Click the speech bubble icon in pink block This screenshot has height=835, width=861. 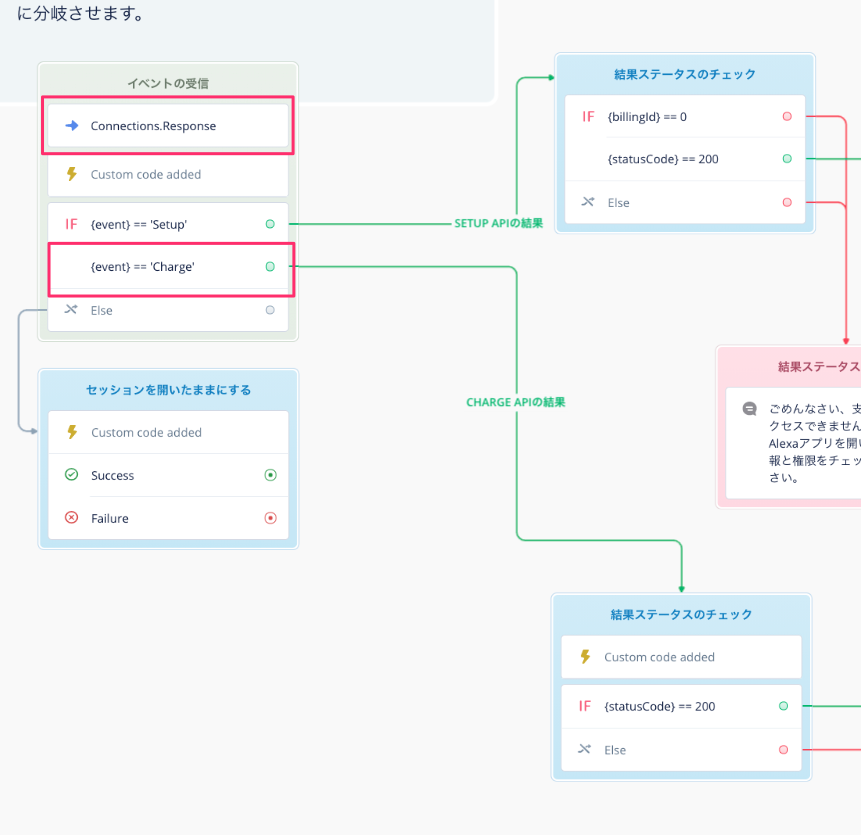point(750,408)
